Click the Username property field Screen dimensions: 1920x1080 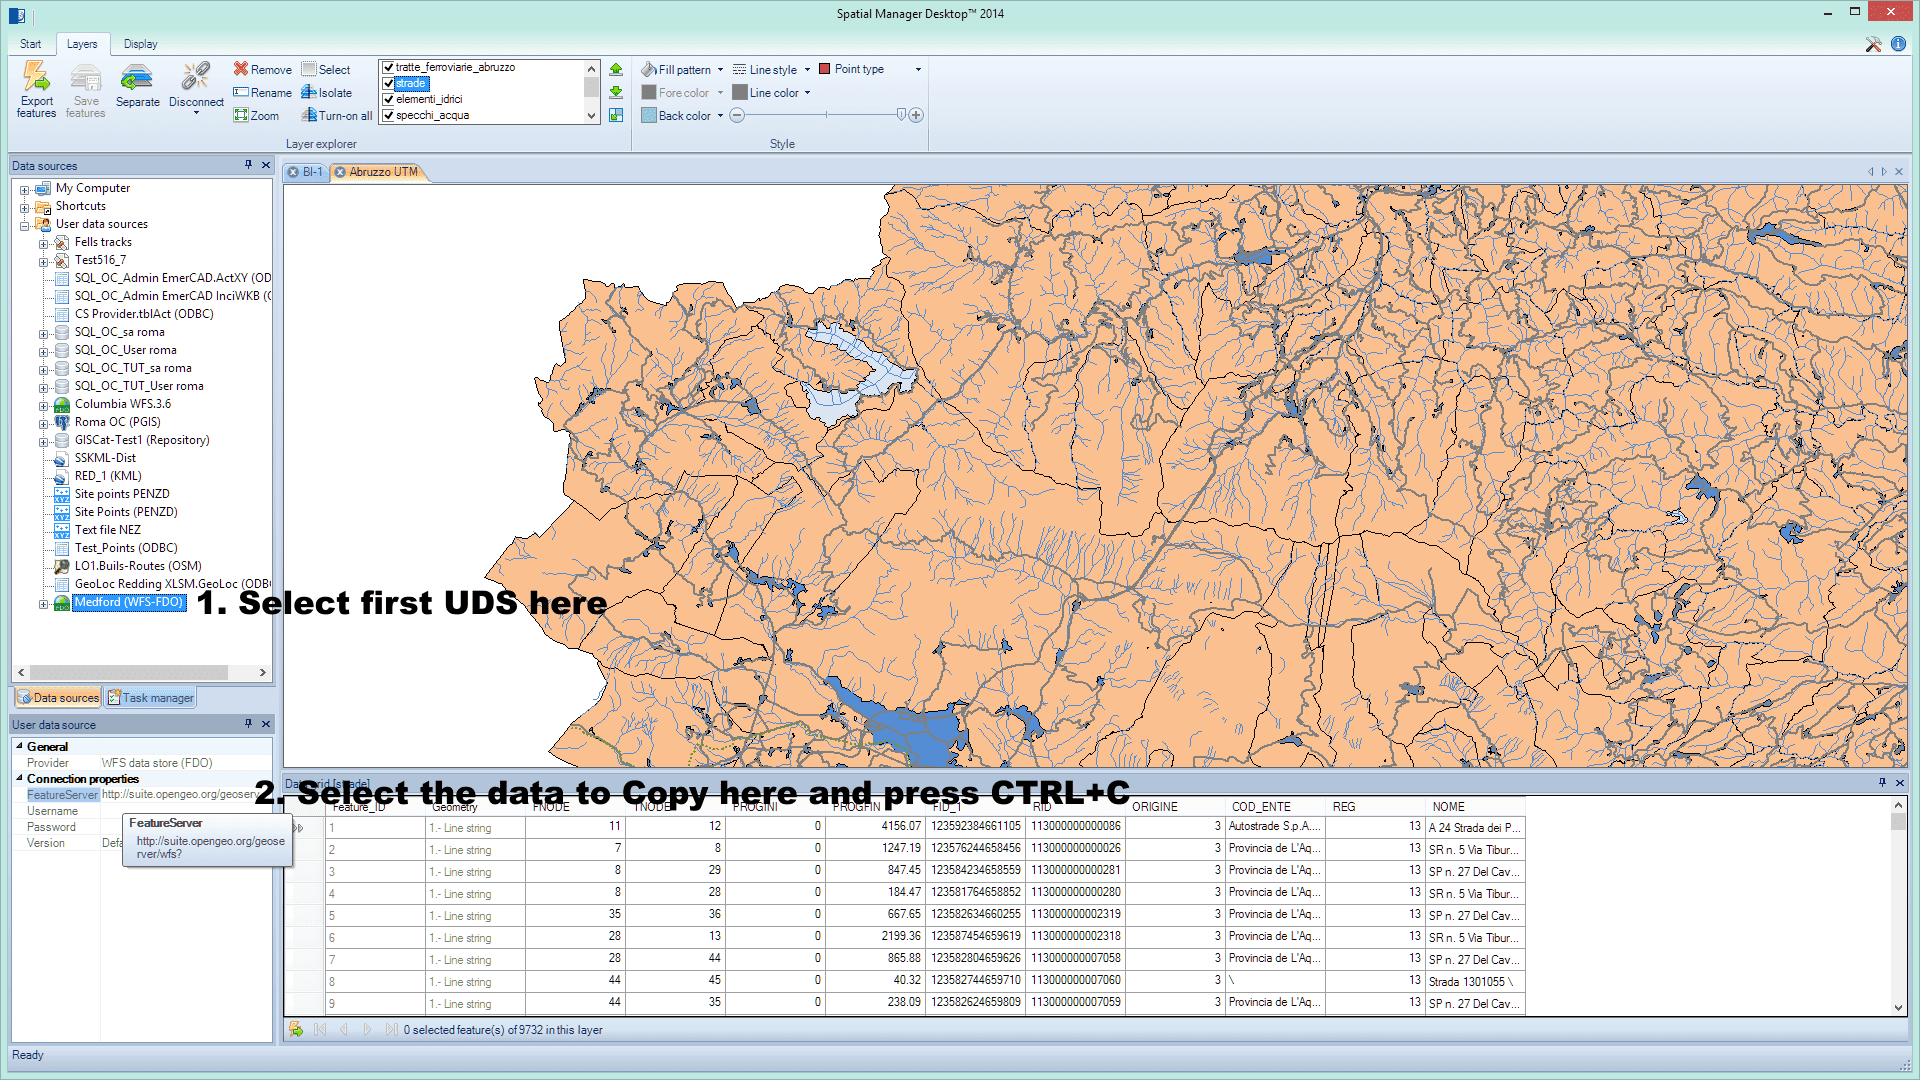pyautogui.click(x=185, y=810)
